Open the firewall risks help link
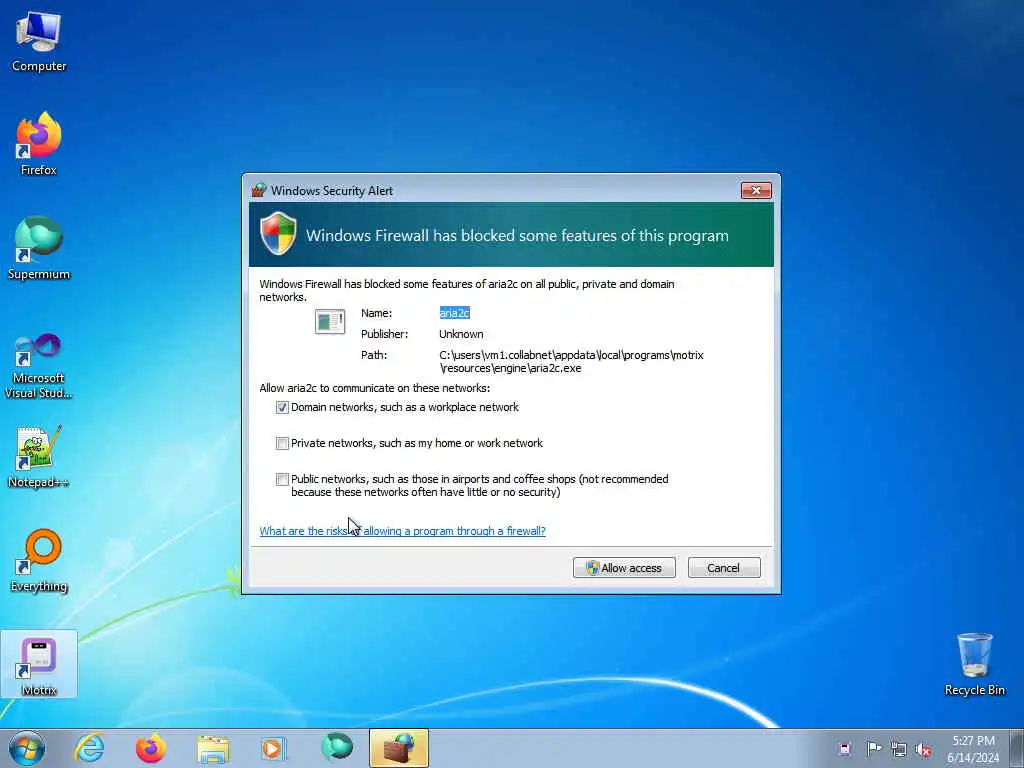The image size is (1024, 768). click(x=402, y=531)
